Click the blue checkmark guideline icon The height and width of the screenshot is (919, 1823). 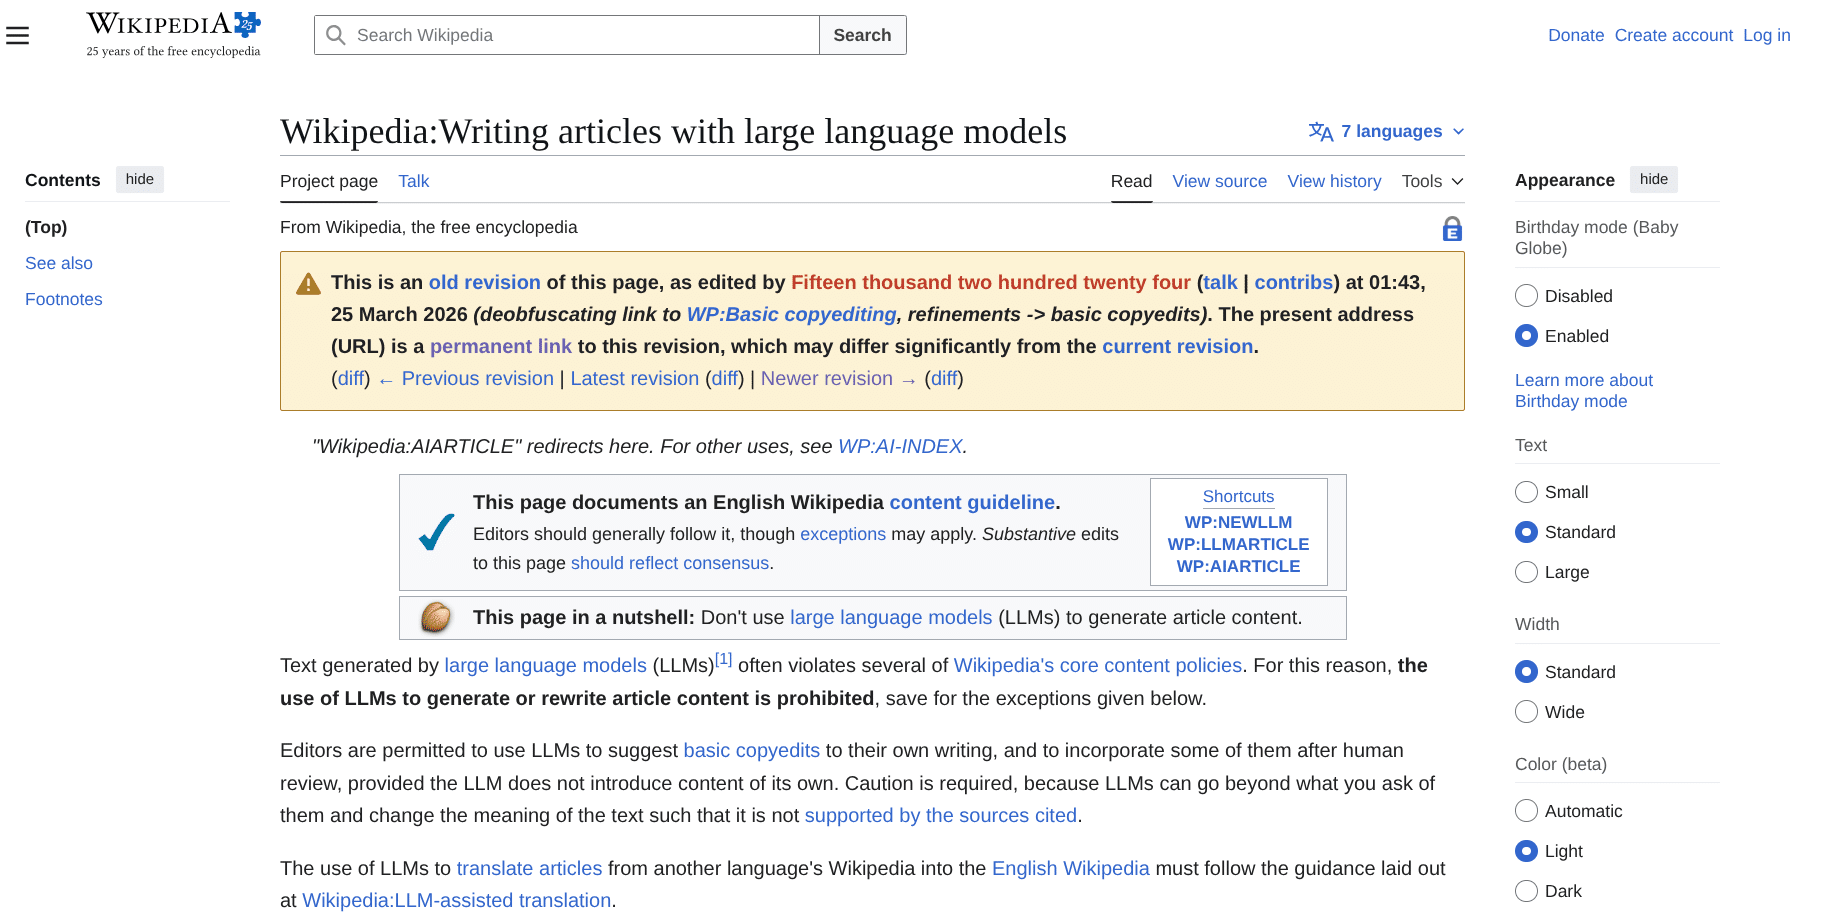click(x=435, y=532)
